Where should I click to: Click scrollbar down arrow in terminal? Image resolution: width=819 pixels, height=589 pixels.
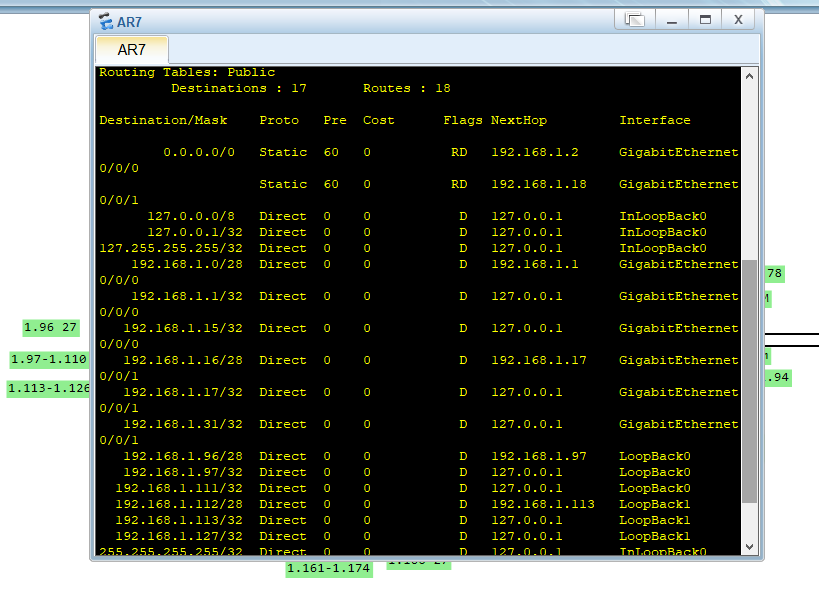click(750, 547)
